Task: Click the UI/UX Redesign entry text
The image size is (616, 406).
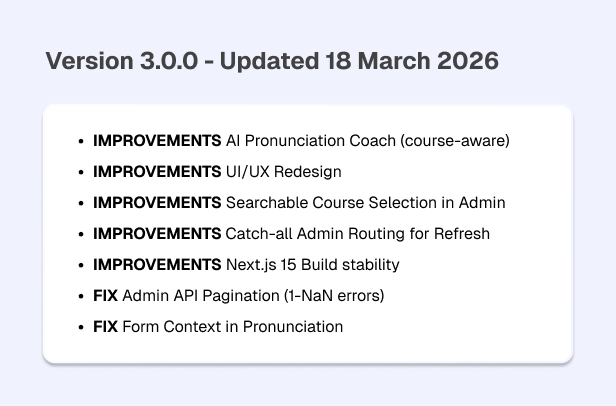Action: click(283, 172)
